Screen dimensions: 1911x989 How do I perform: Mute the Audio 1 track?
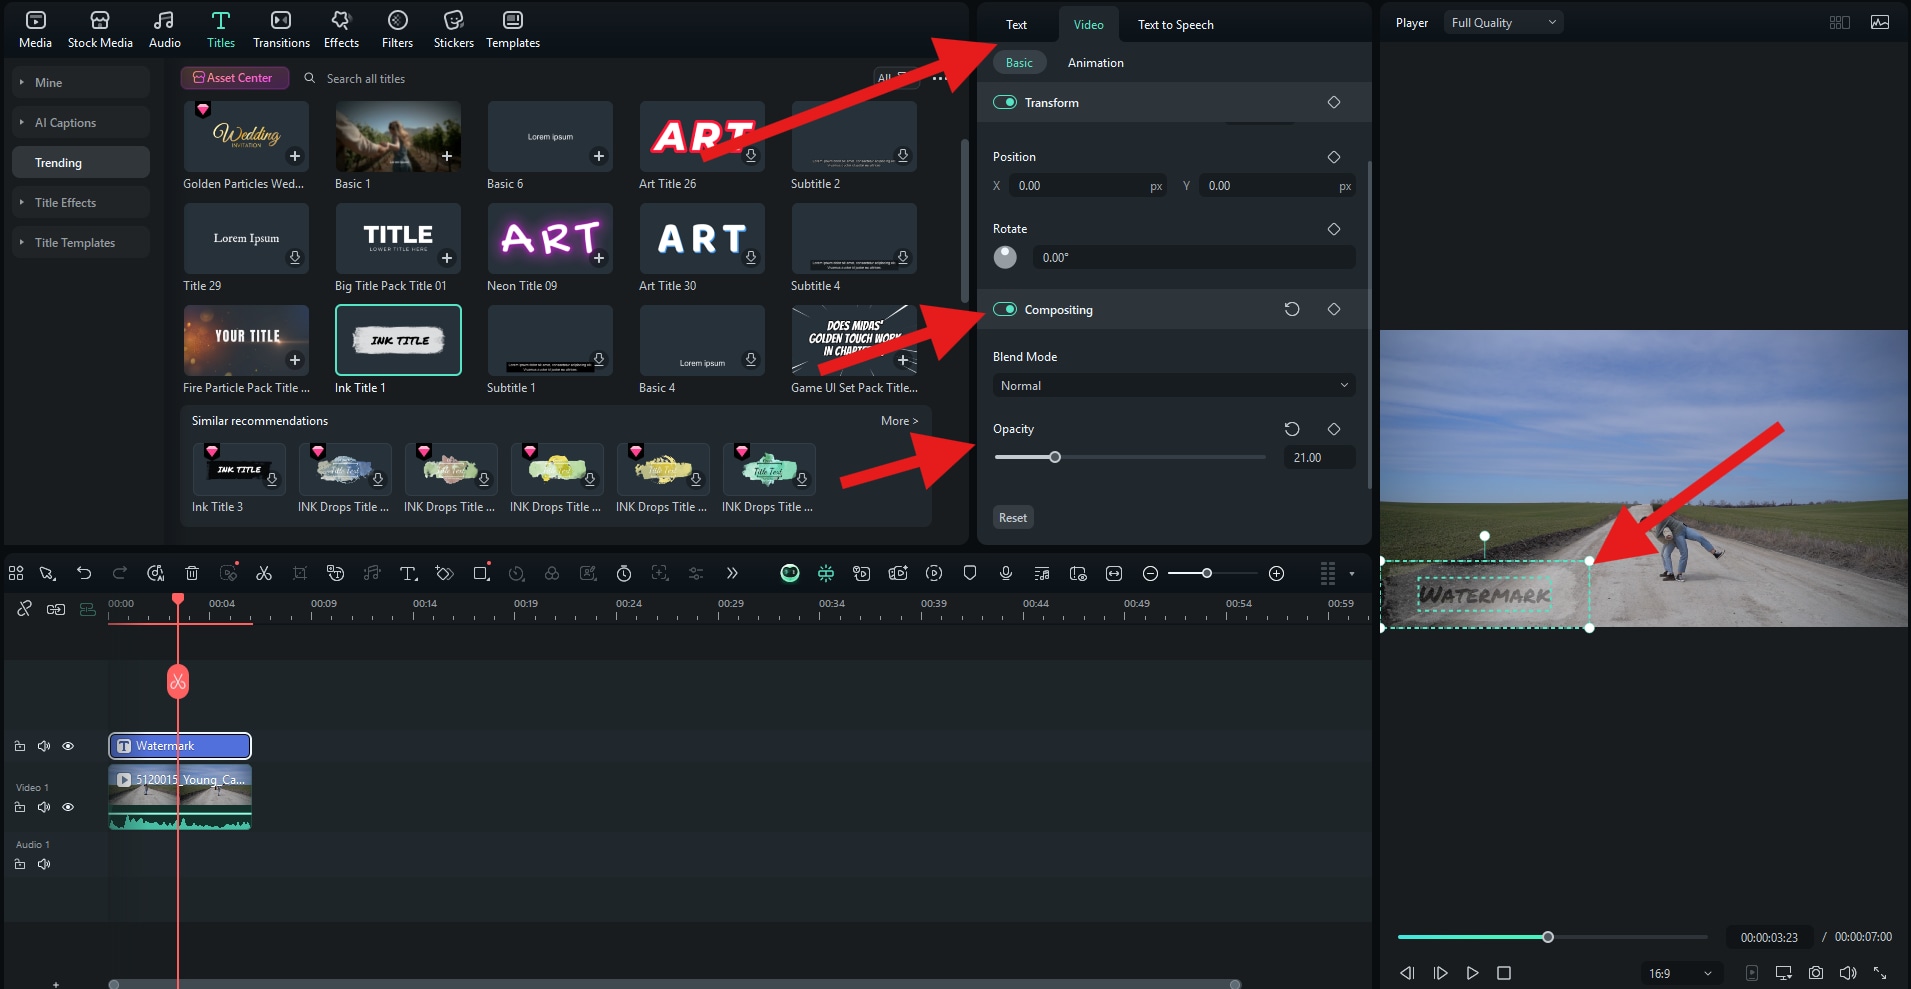[44, 864]
